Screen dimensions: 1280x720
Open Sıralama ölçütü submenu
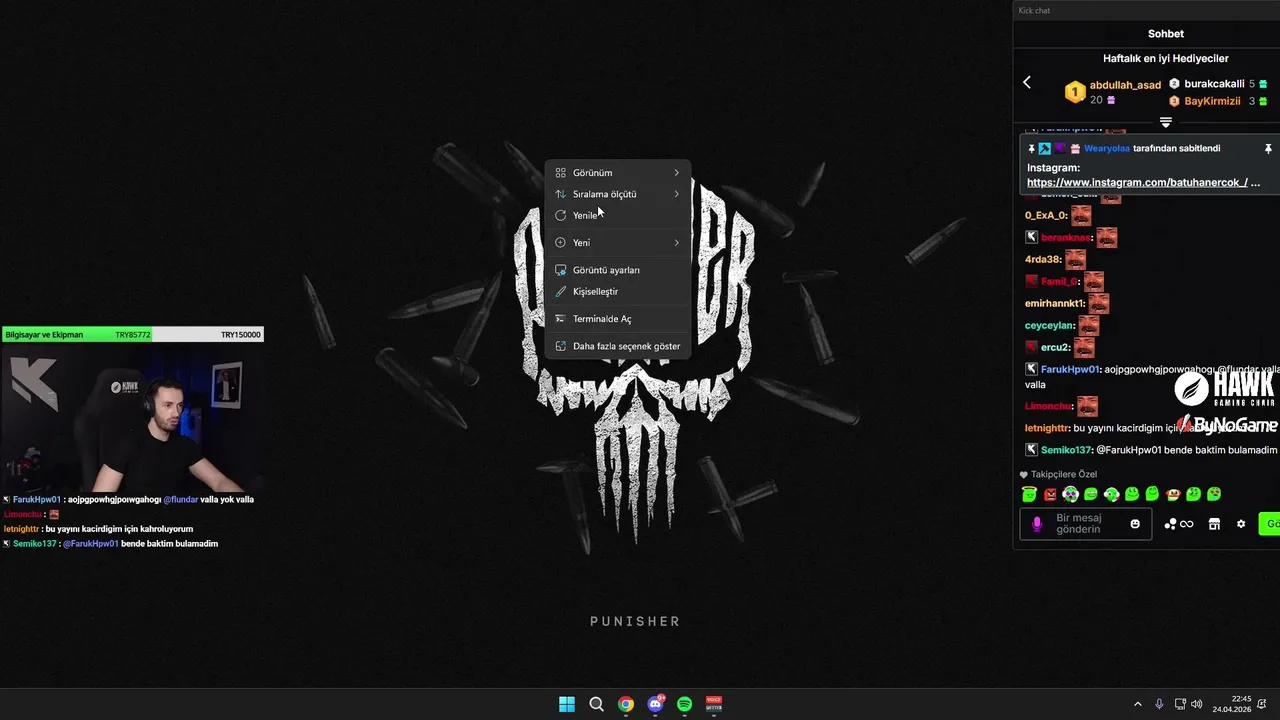tap(617, 194)
